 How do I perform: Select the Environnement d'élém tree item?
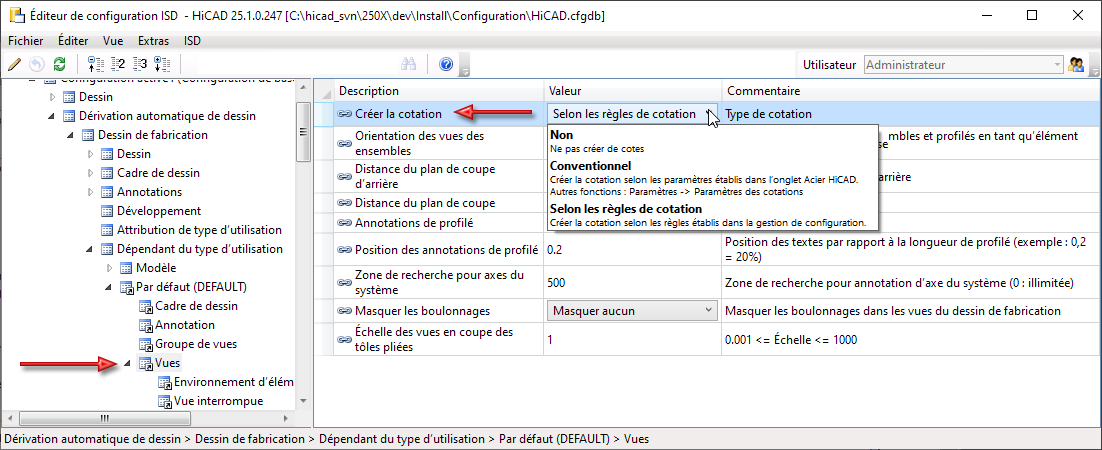[x=233, y=382]
